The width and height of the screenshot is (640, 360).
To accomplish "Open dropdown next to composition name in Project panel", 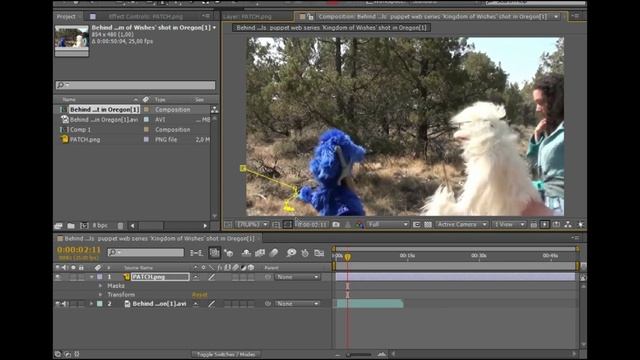I will click(214, 28).
